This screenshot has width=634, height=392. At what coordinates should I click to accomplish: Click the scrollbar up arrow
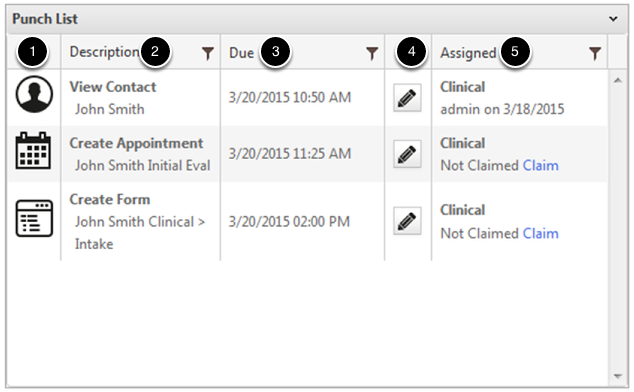(x=617, y=81)
